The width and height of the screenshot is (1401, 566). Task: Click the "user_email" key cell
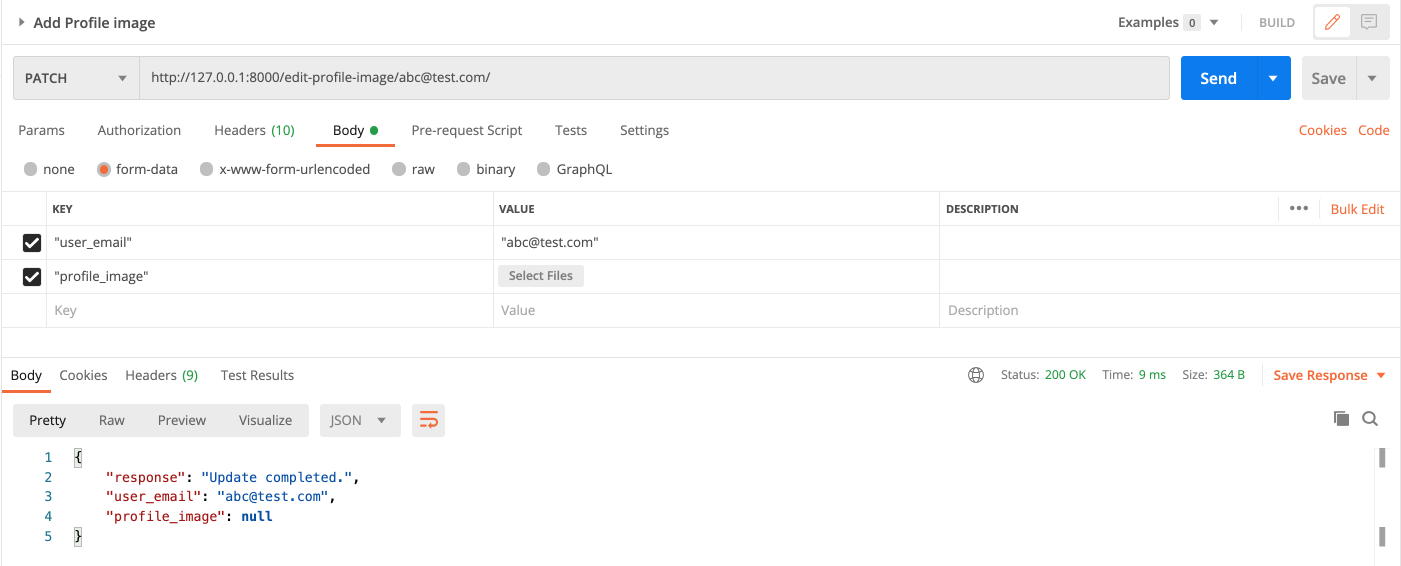coord(271,243)
